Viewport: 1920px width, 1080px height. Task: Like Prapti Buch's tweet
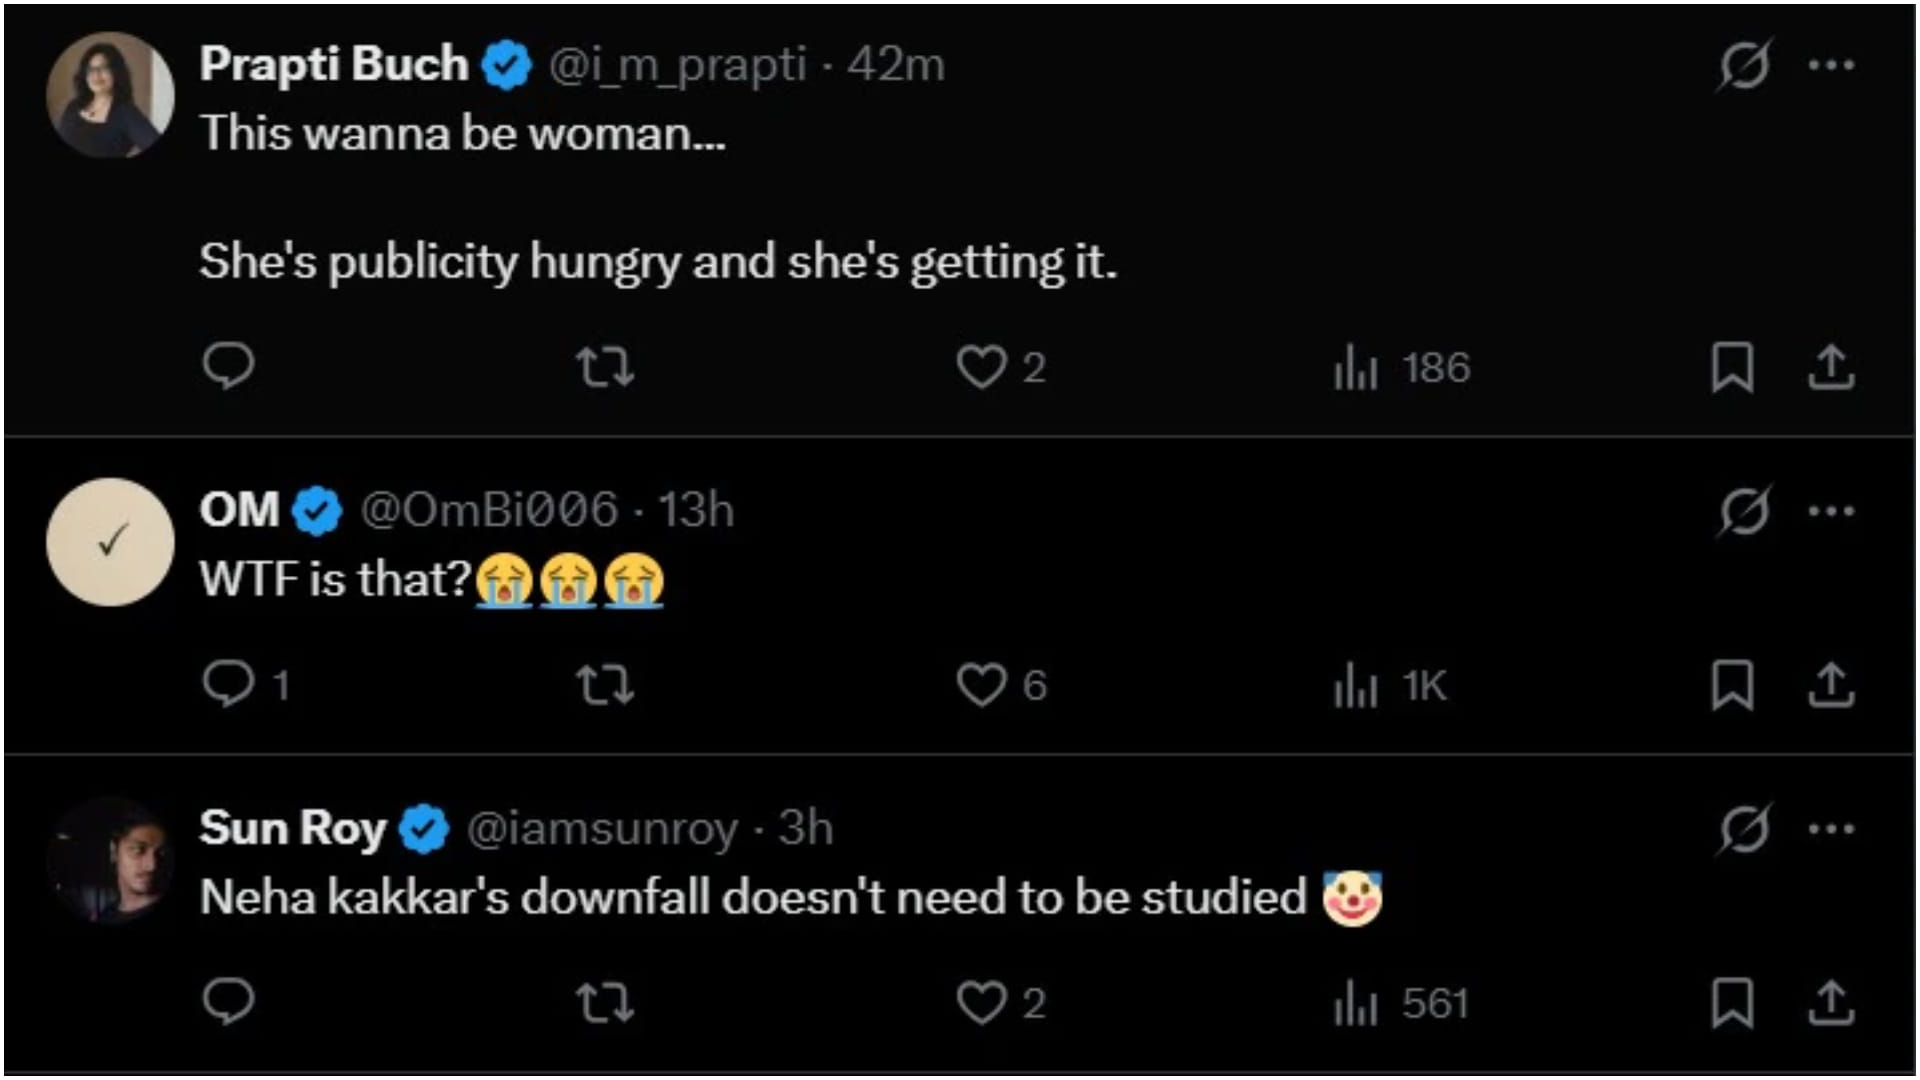pyautogui.click(x=981, y=367)
